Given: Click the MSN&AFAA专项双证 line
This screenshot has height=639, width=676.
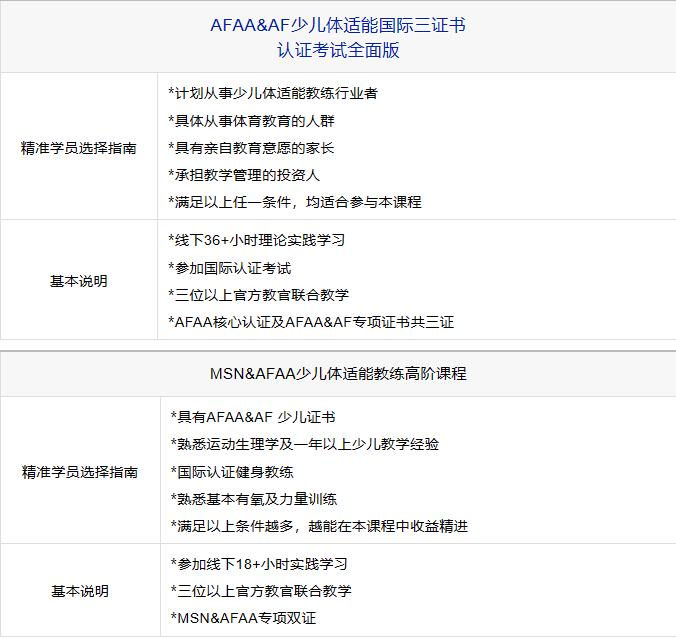Looking at the screenshot, I should coord(244,617).
